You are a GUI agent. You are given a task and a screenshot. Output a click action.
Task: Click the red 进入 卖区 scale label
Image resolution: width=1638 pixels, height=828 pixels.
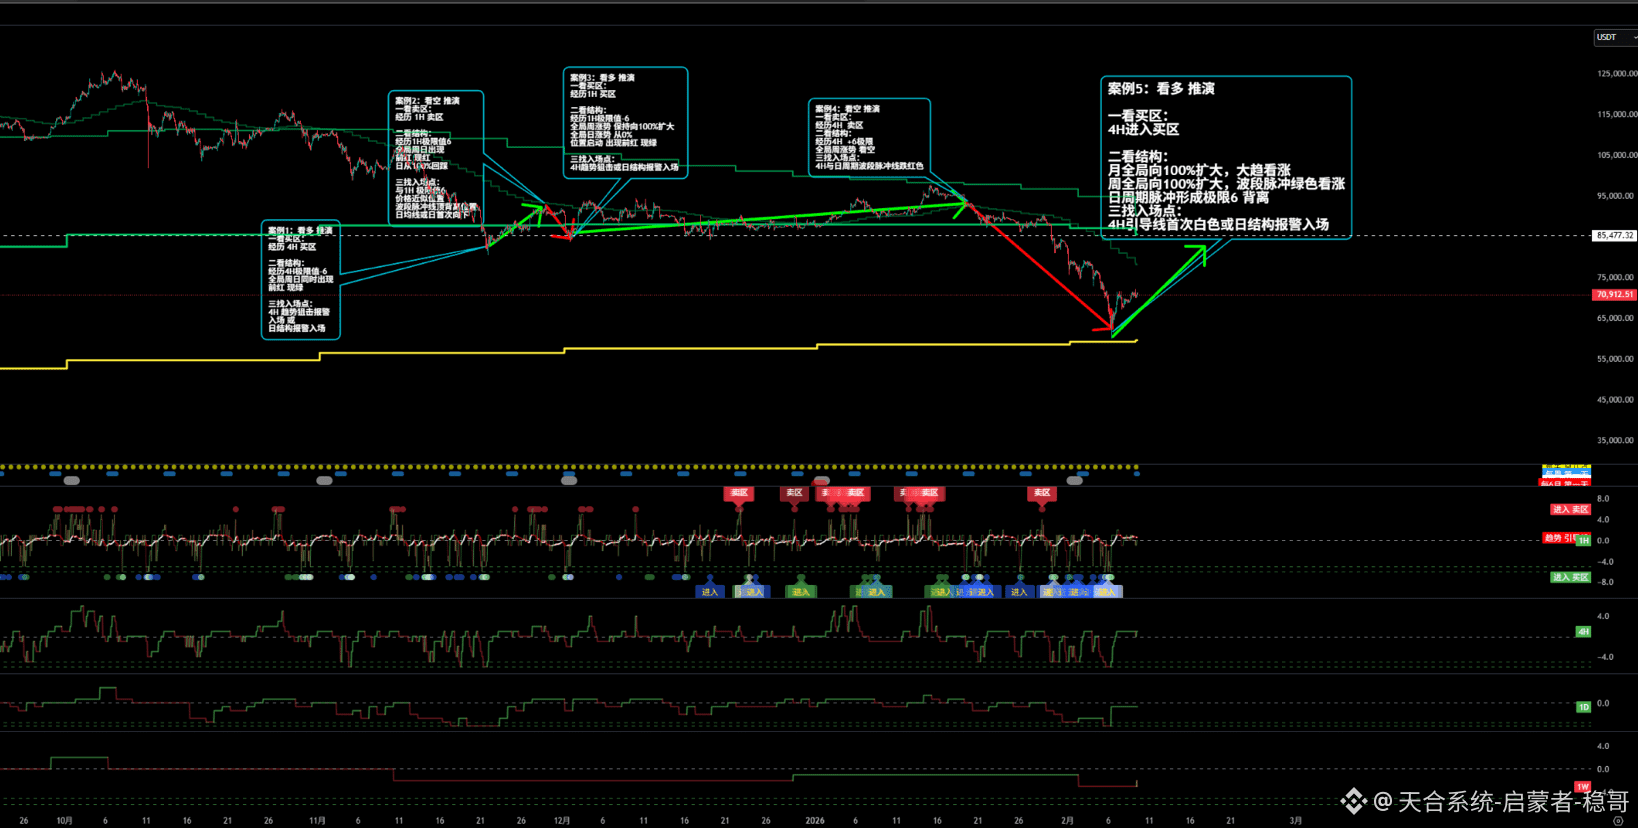[x=1569, y=509]
